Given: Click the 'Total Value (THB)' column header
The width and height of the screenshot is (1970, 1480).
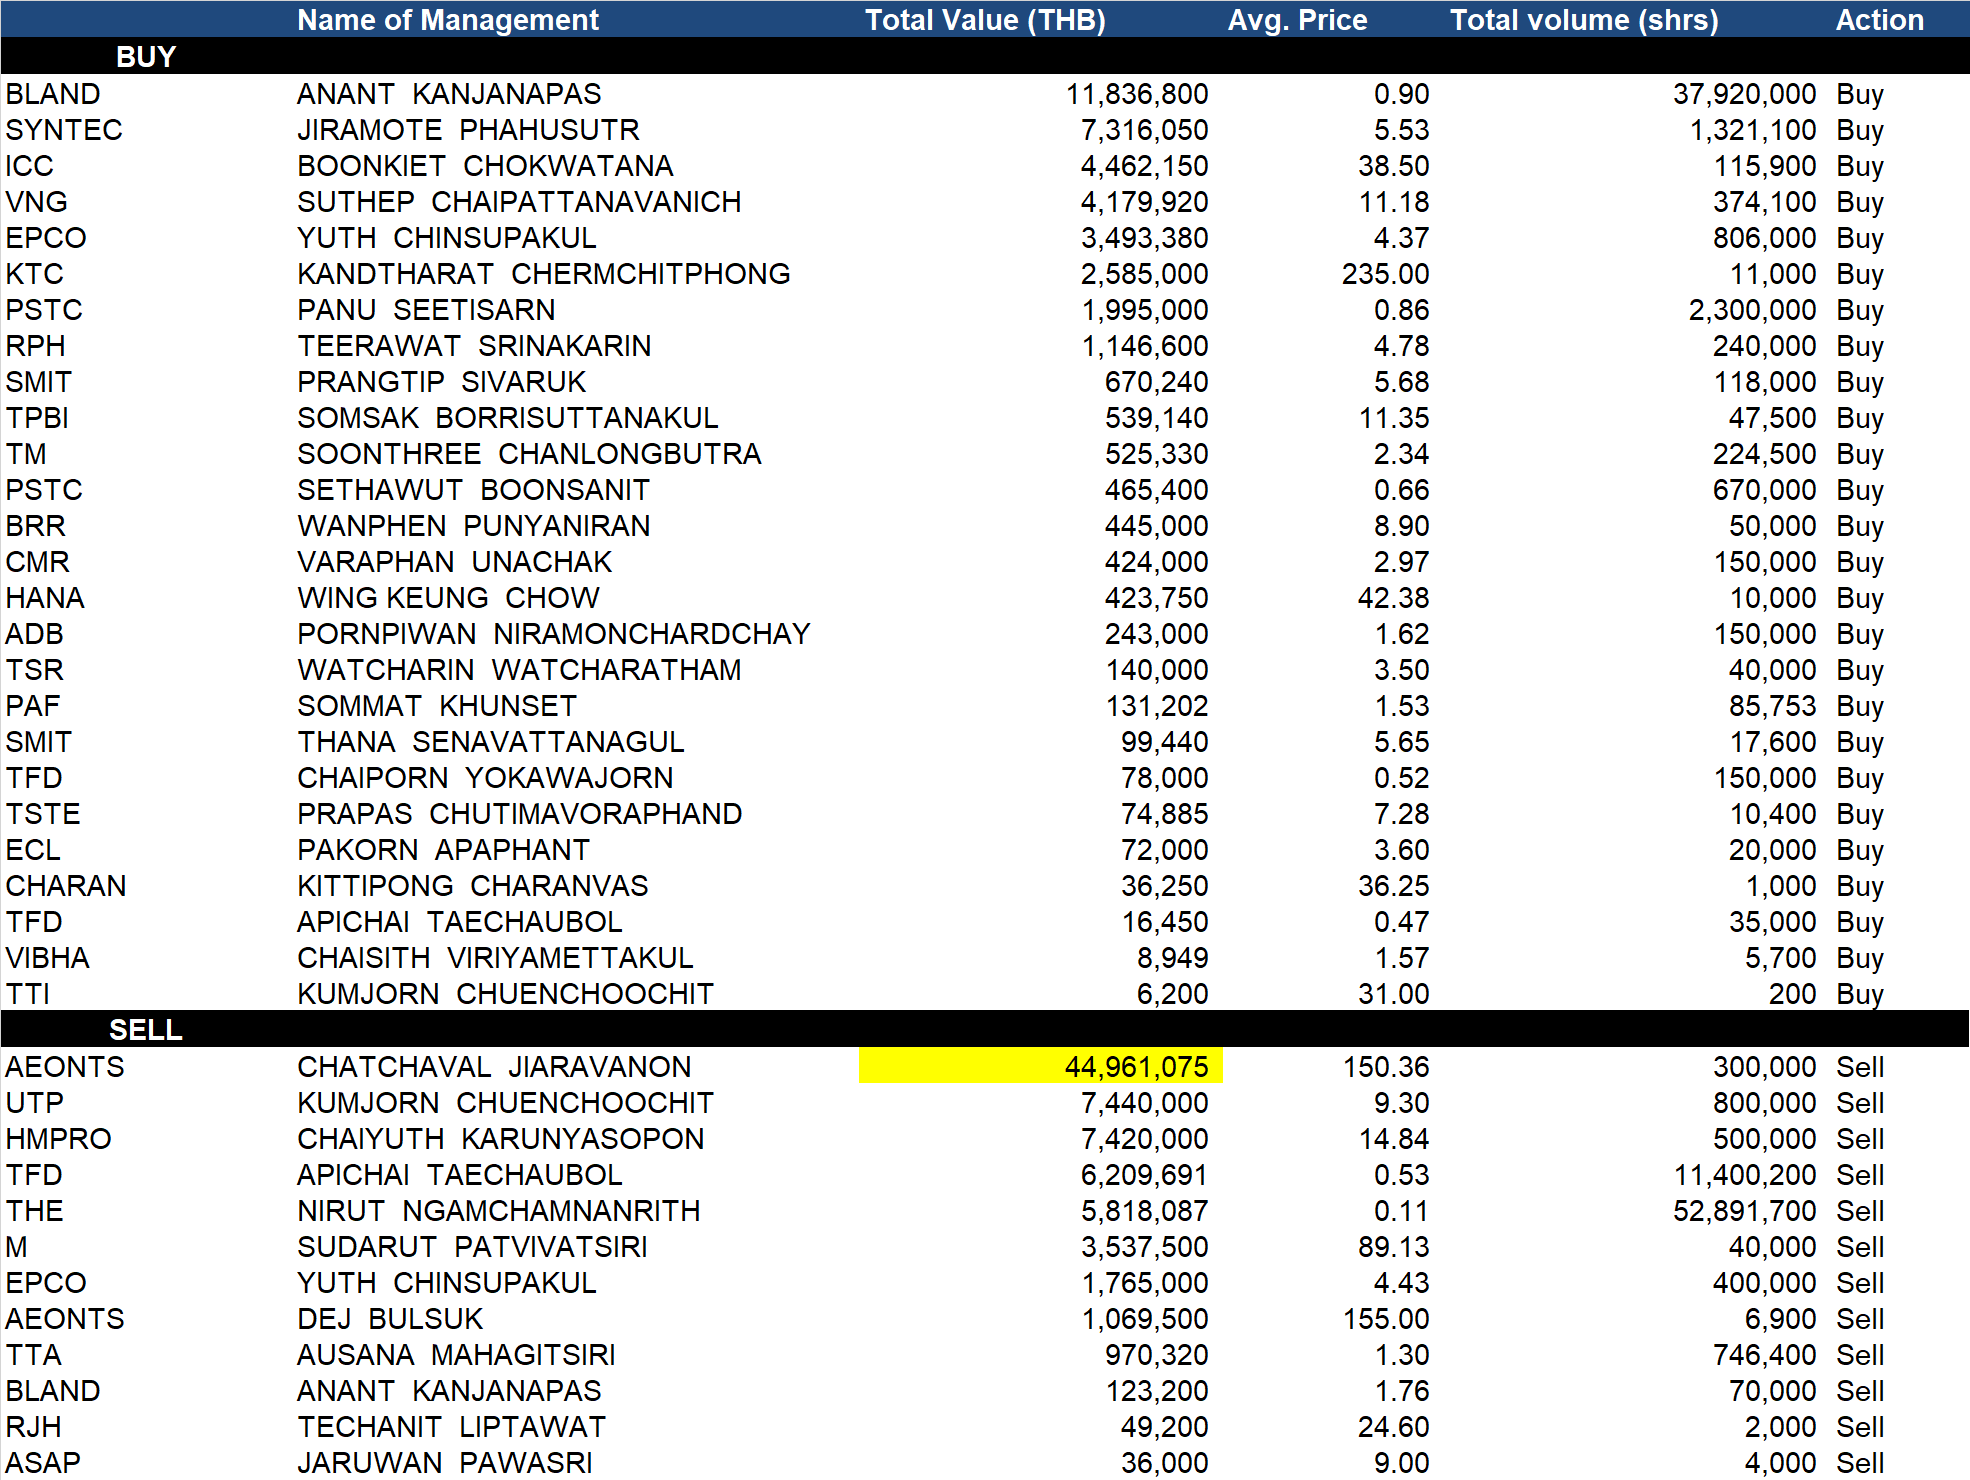Looking at the screenshot, I should coord(985,20).
